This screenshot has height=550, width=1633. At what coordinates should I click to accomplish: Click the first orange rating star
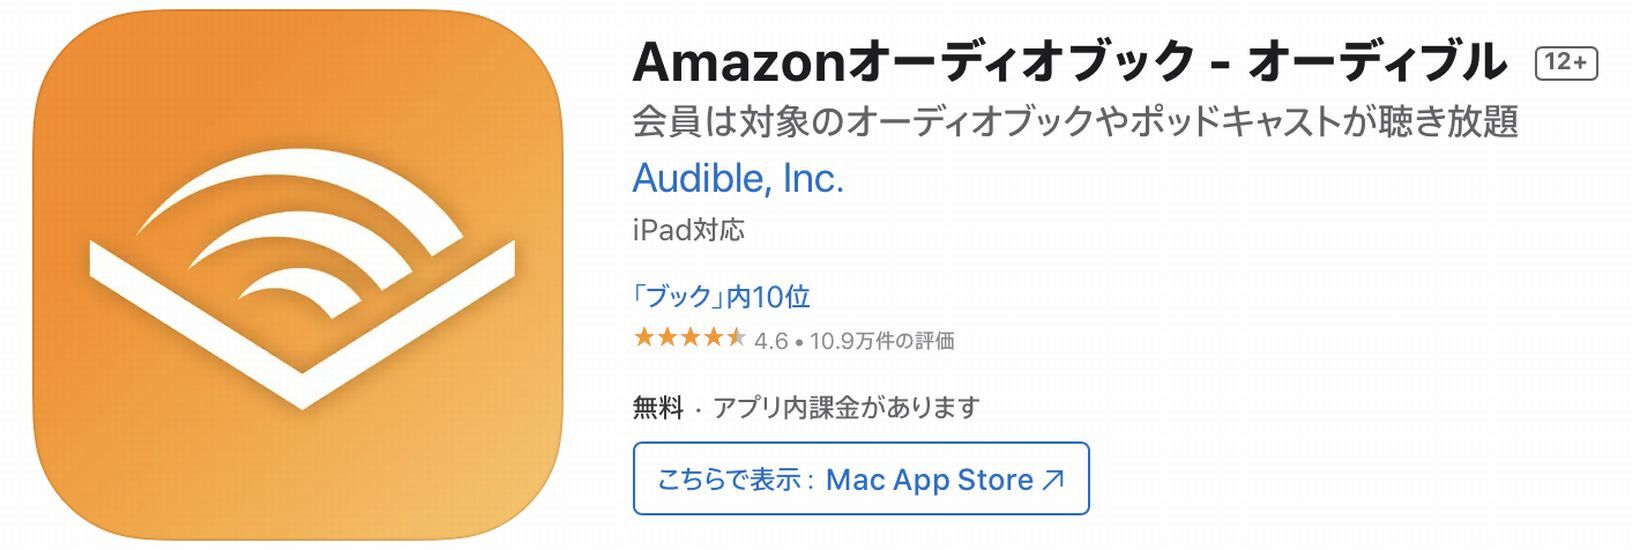pyautogui.click(x=643, y=338)
